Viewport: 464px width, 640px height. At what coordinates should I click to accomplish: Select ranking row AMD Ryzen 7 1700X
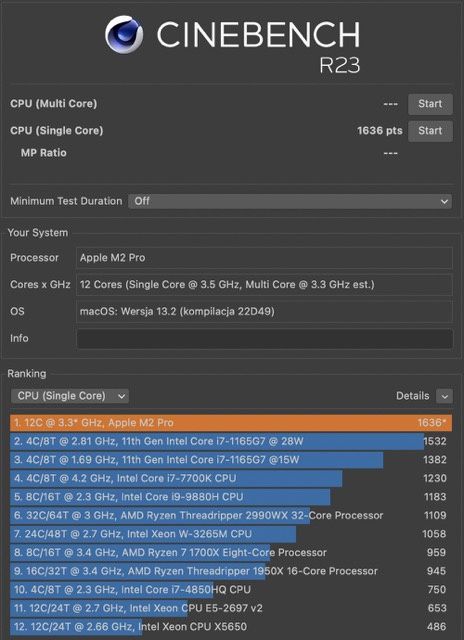[x=231, y=553]
